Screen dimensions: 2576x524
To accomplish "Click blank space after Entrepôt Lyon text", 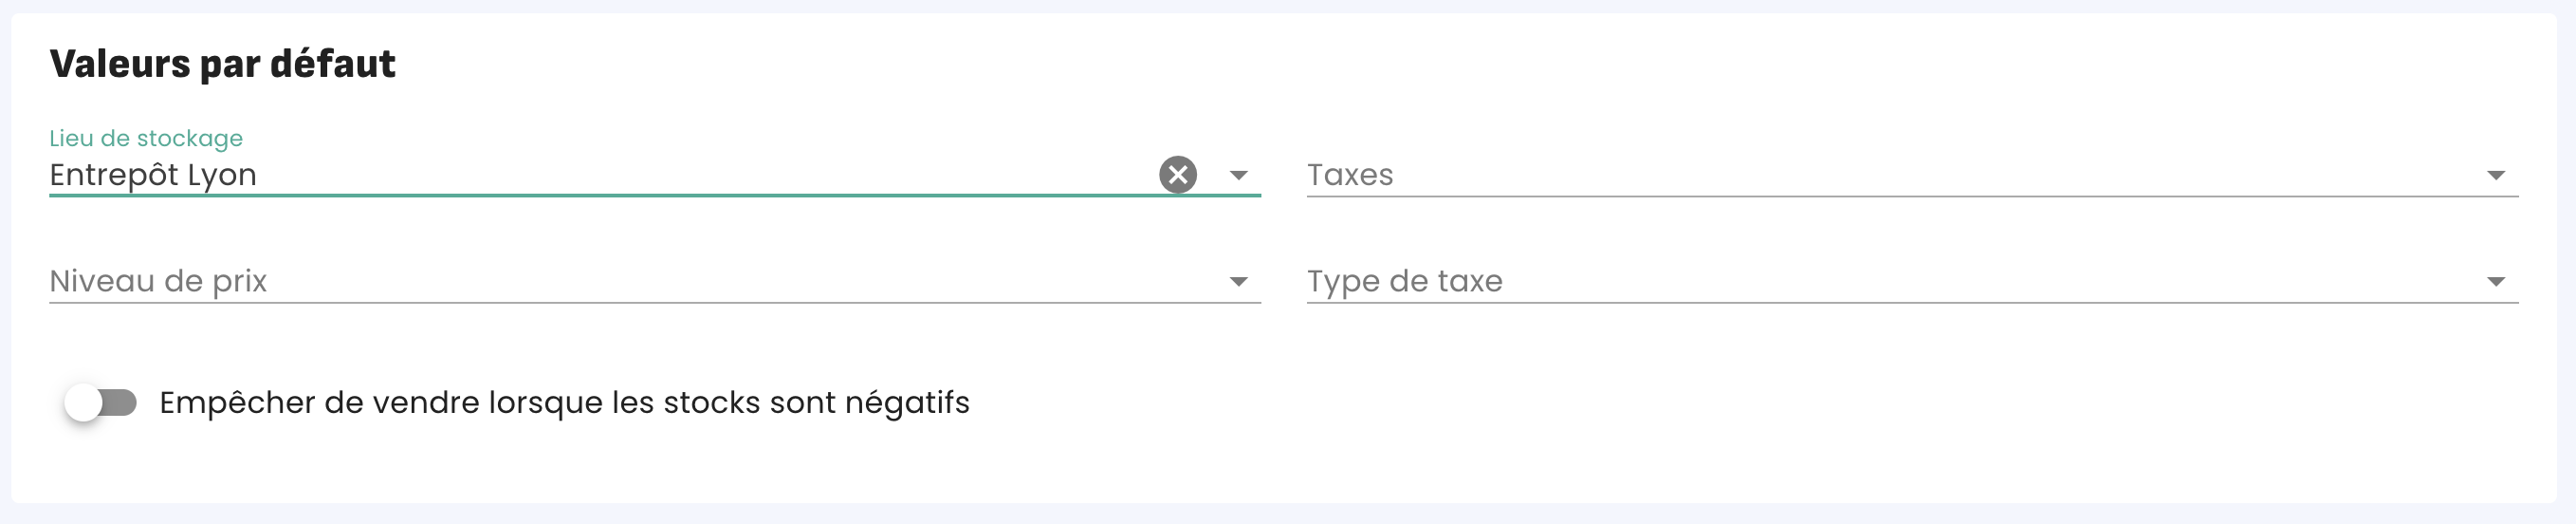I will pos(700,175).
